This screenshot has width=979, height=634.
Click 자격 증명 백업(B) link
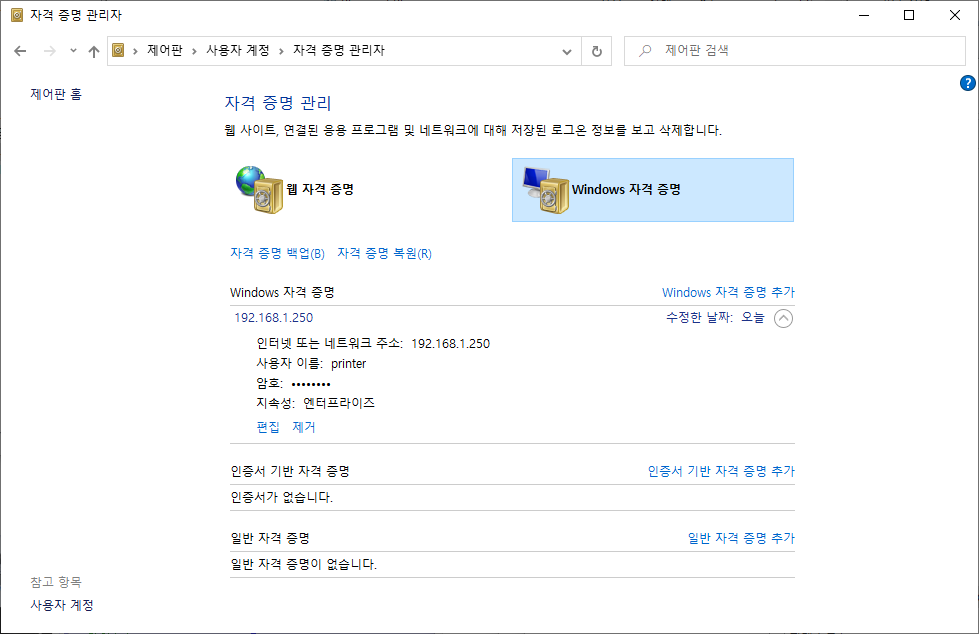coord(277,254)
